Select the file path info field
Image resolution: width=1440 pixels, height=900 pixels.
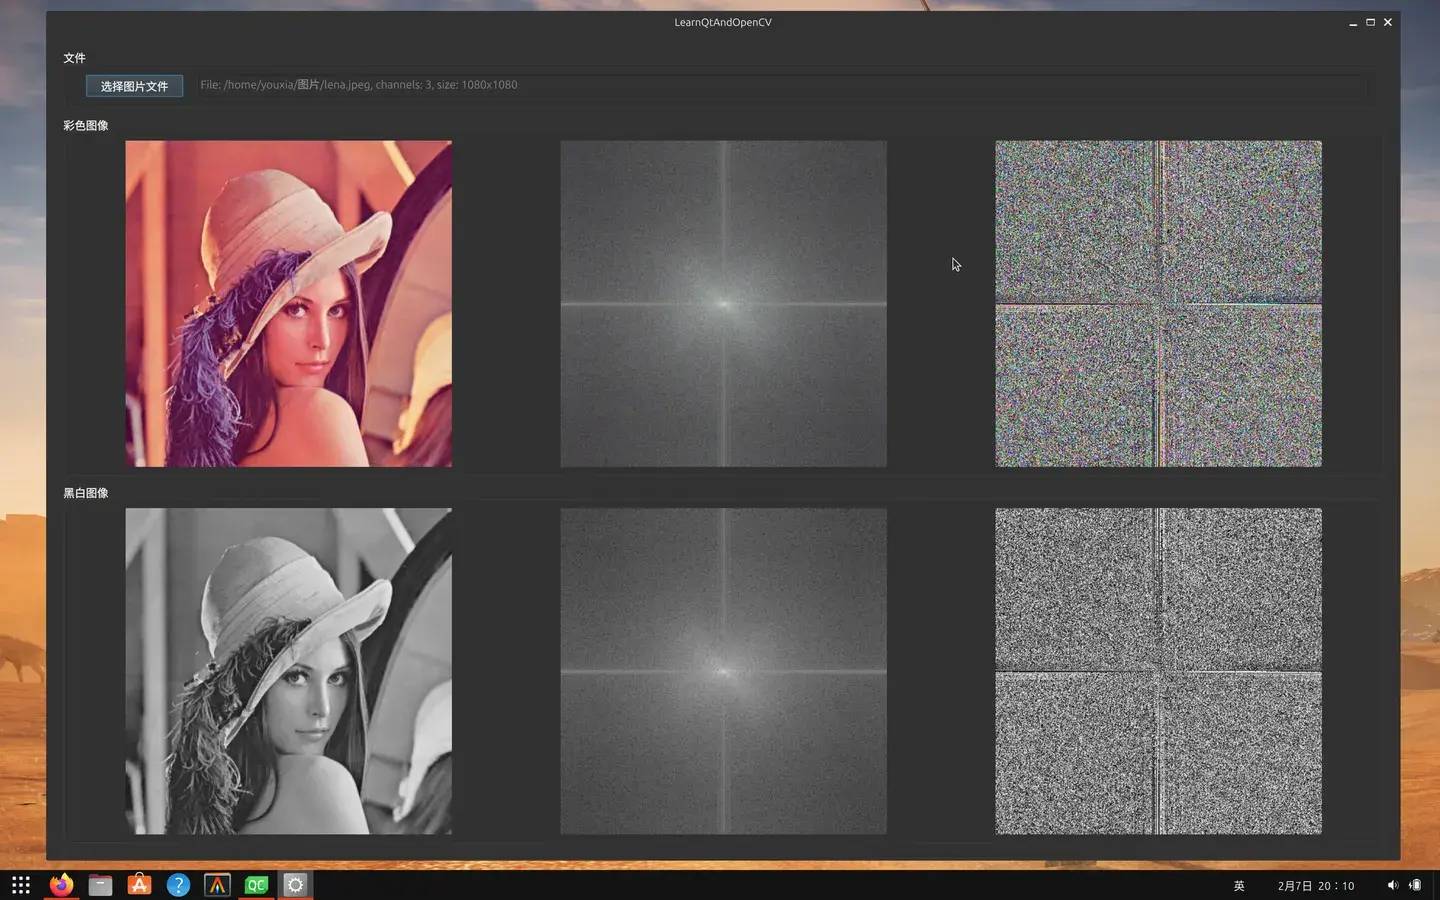[x=781, y=85]
